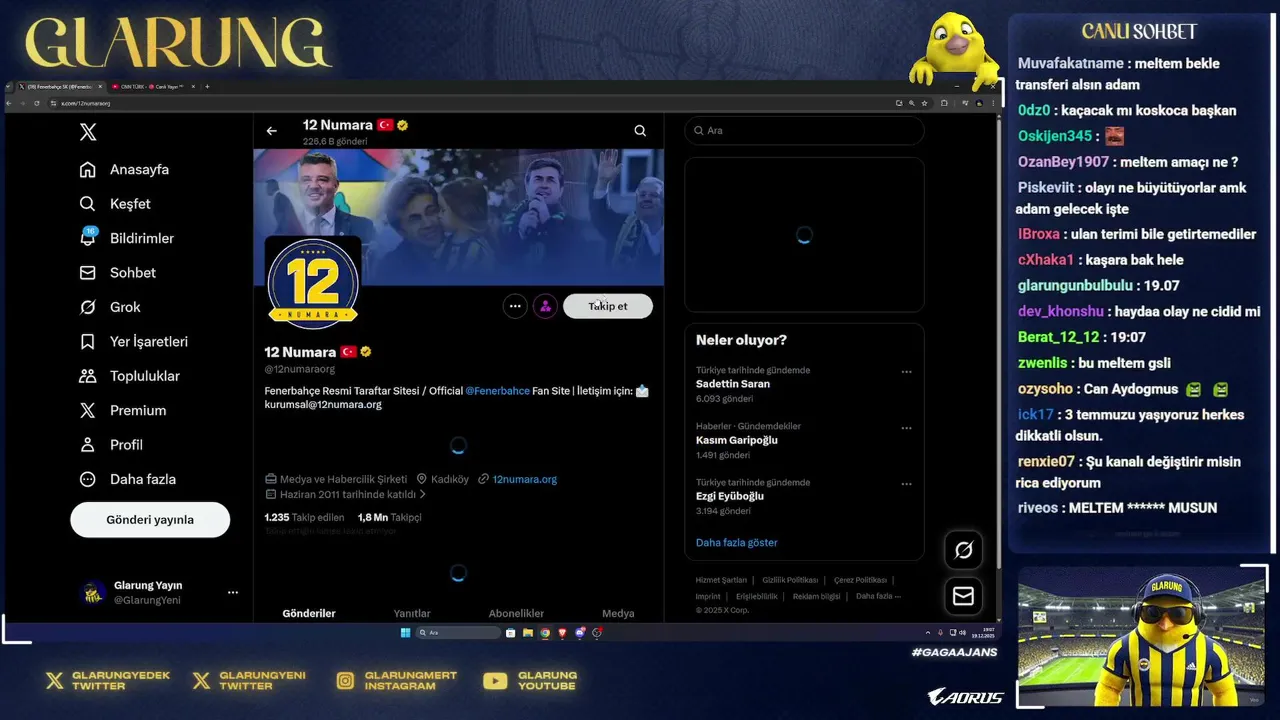Click the Takip et follow button
This screenshot has width=1280, height=720.
[608, 306]
